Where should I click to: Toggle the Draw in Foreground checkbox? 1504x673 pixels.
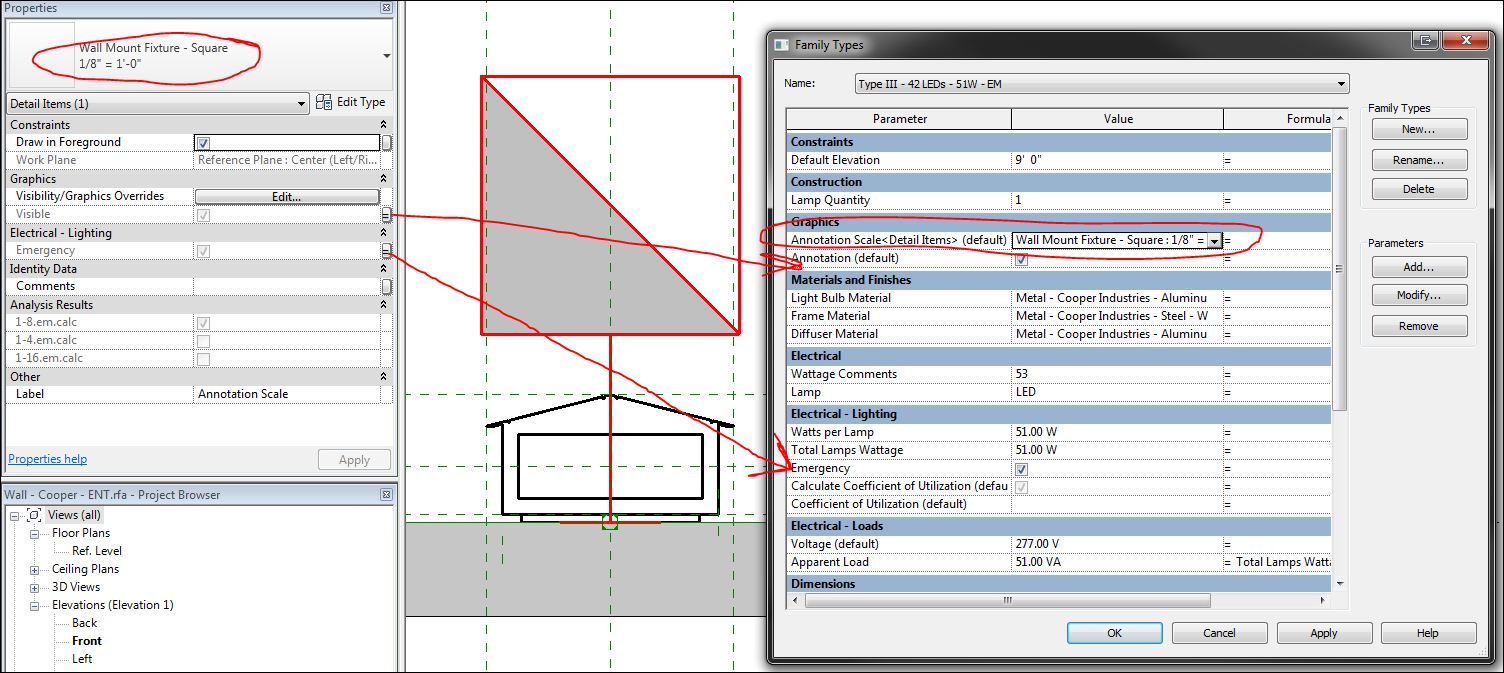[x=206, y=141]
